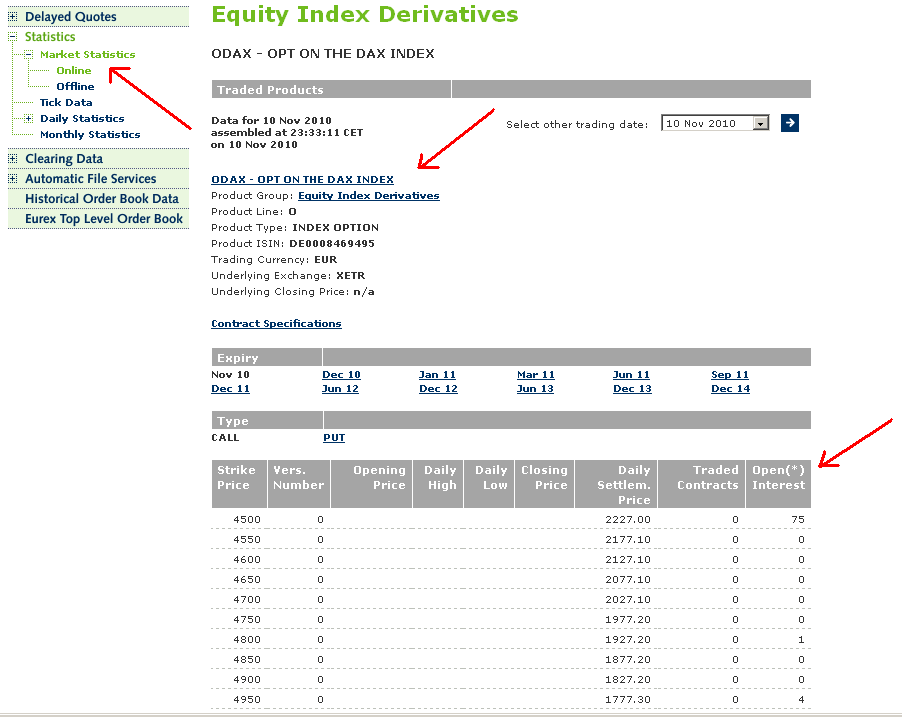
Task: Open the Equity Index Derivatives product group link
Action: (369, 196)
